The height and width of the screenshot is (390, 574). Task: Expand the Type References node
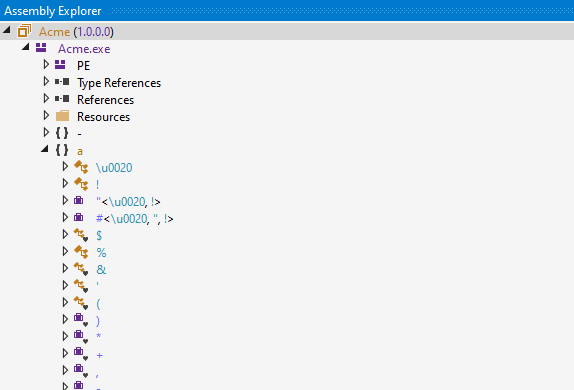[x=46, y=81]
